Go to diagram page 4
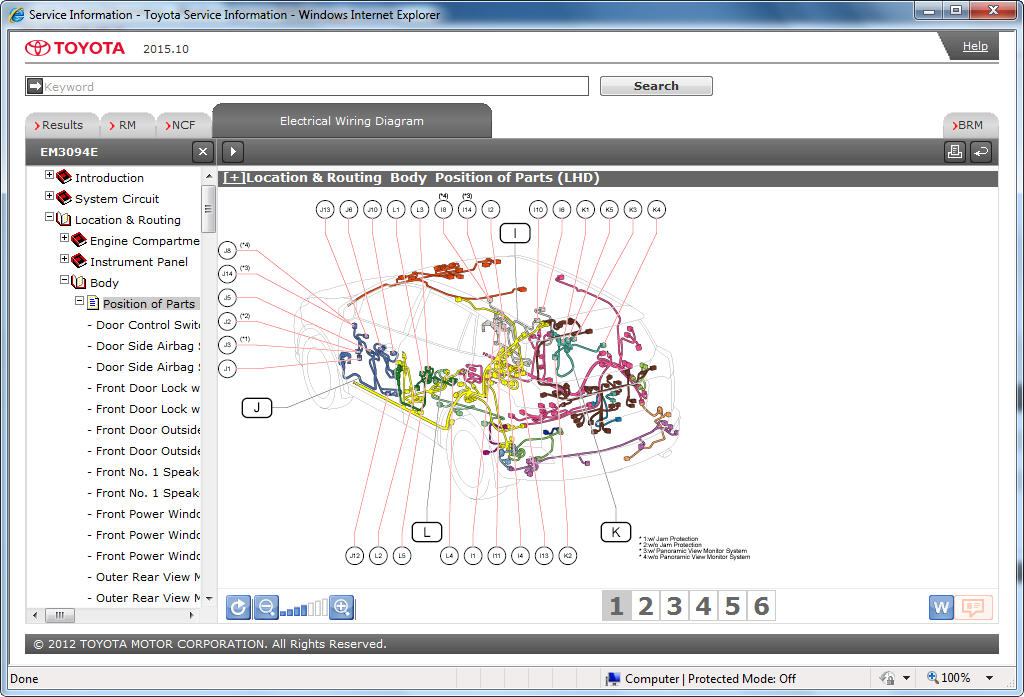The width and height of the screenshot is (1024, 697). tap(703, 606)
